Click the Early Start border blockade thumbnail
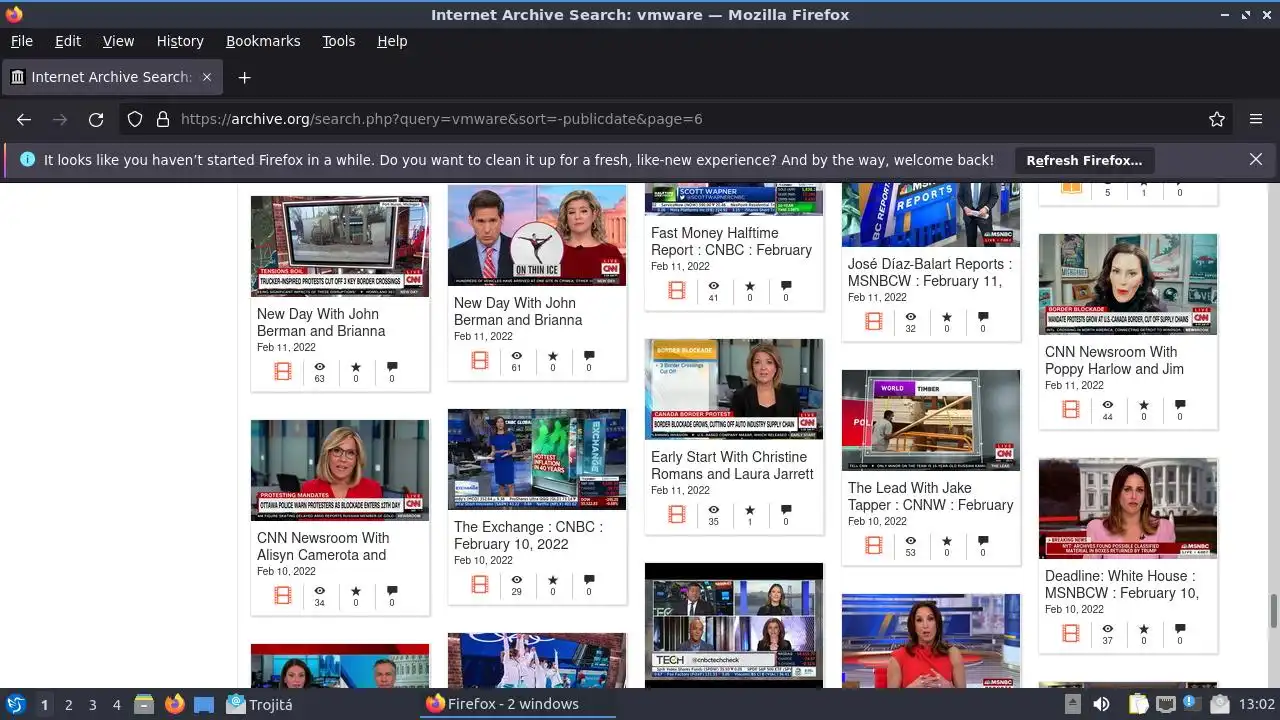Viewport: 1280px width, 720px height. tap(734, 390)
